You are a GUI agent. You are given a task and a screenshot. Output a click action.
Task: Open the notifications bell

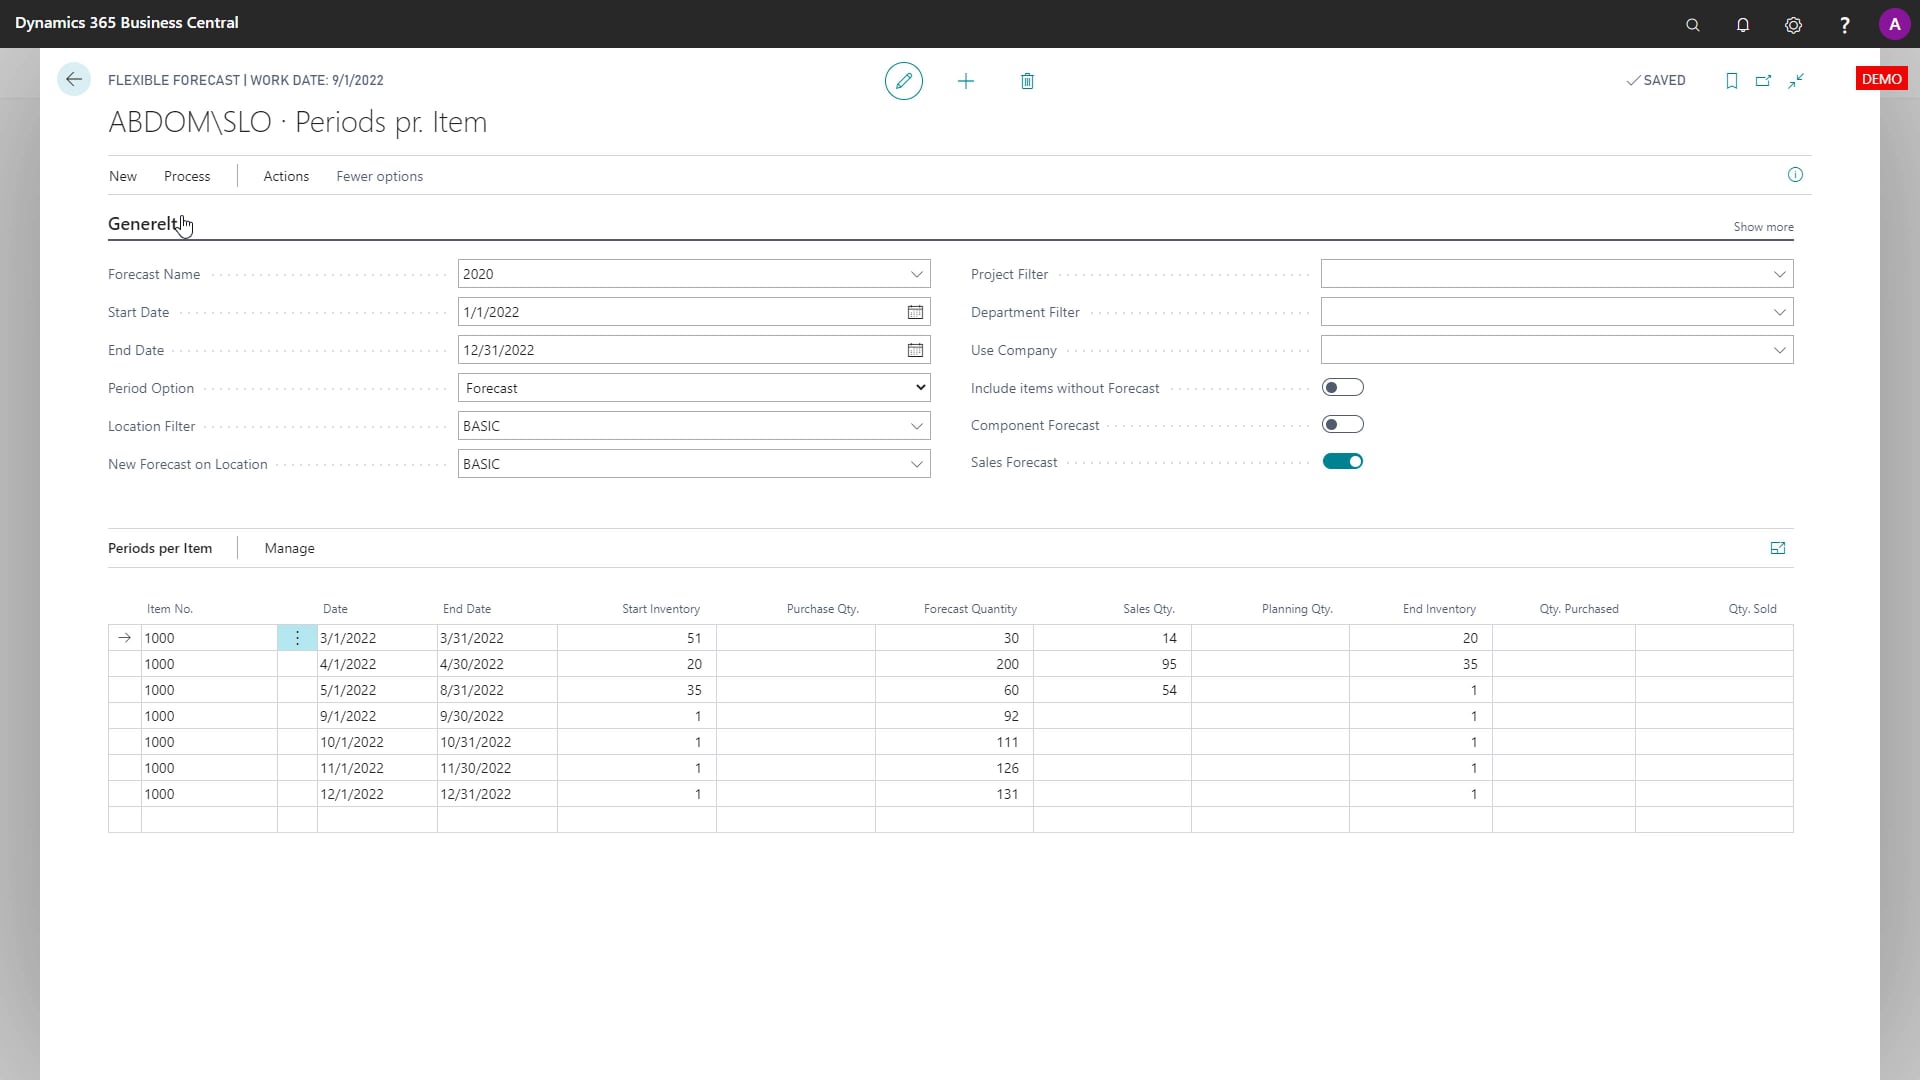tap(1742, 25)
